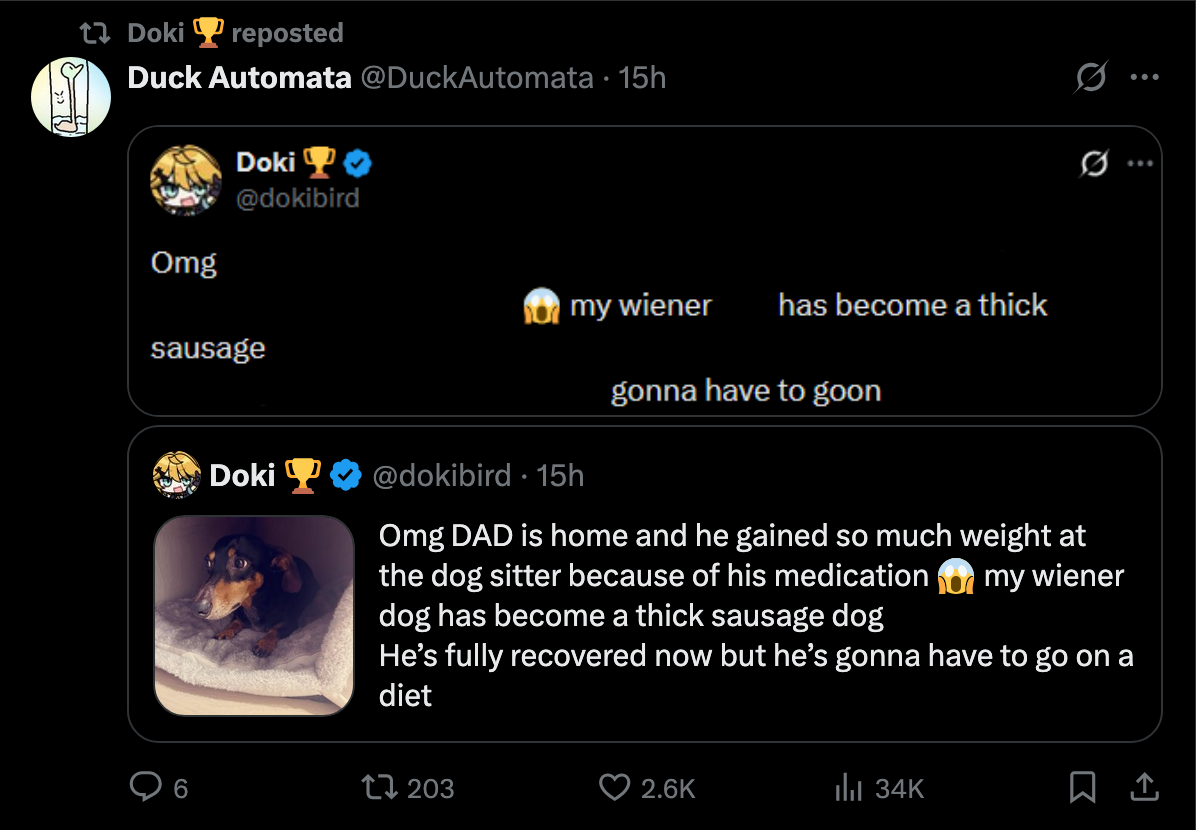Click Grok icon on Duck Automata's post
Image resolution: width=1196 pixels, height=830 pixels.
(x=1091, y=77)
